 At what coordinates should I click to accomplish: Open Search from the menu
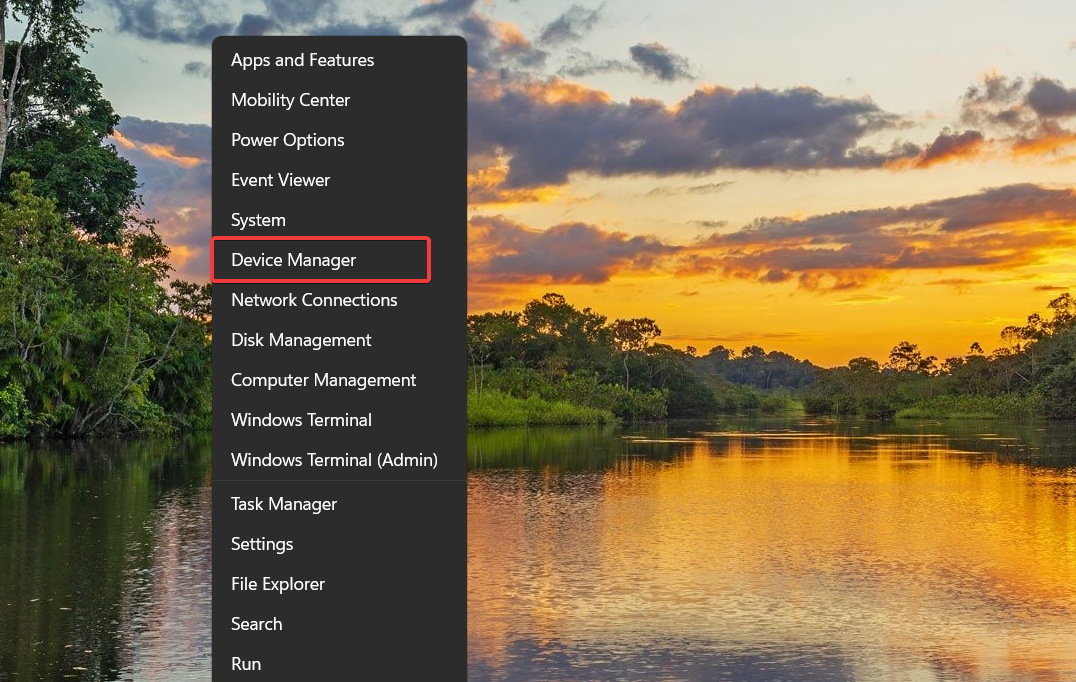tap(256, 623)
